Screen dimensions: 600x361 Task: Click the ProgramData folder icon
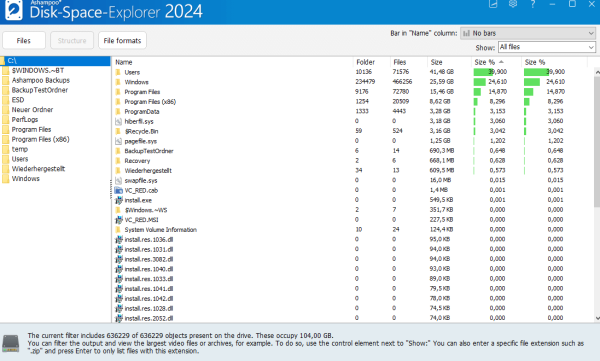[x=118, y=111]
